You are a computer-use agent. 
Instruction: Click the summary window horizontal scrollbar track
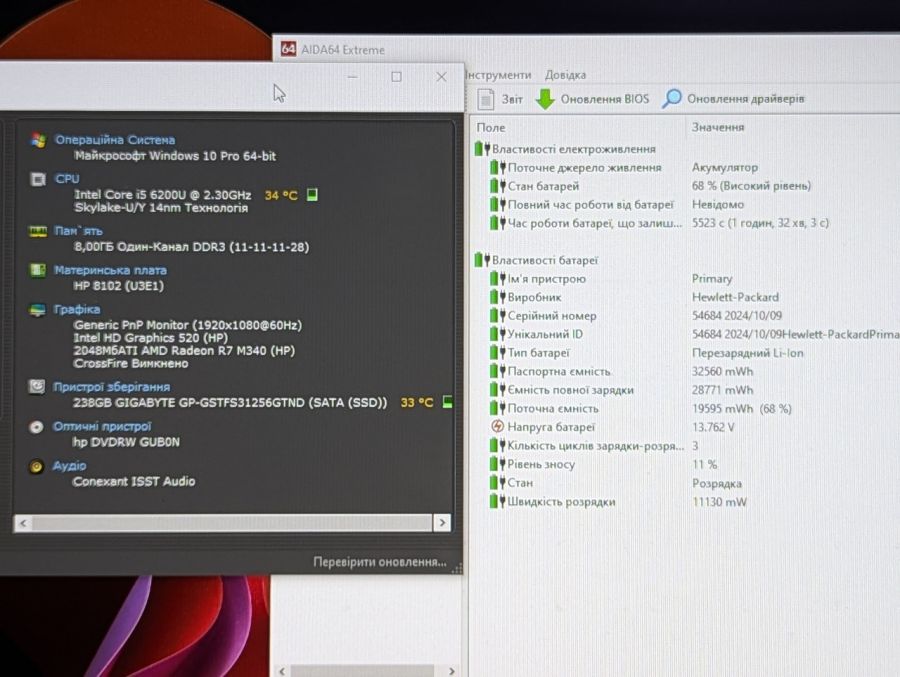point(232,523)
